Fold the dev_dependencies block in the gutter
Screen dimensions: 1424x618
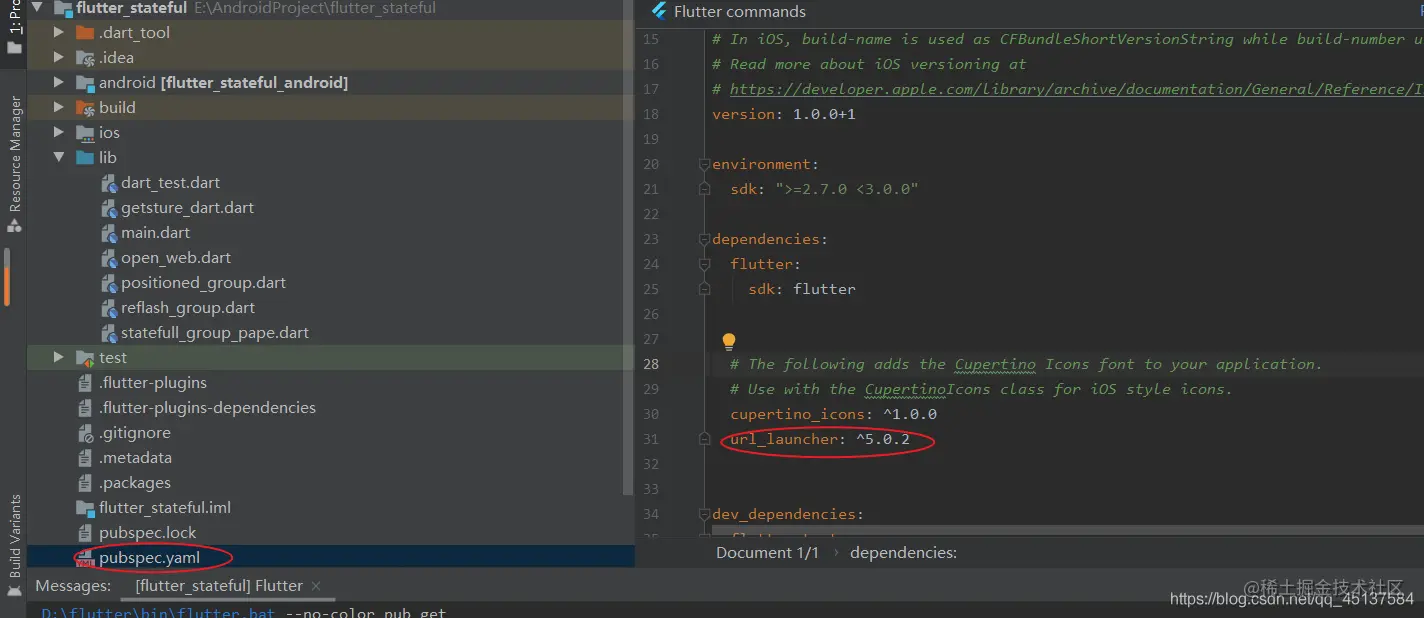[705, 514]
